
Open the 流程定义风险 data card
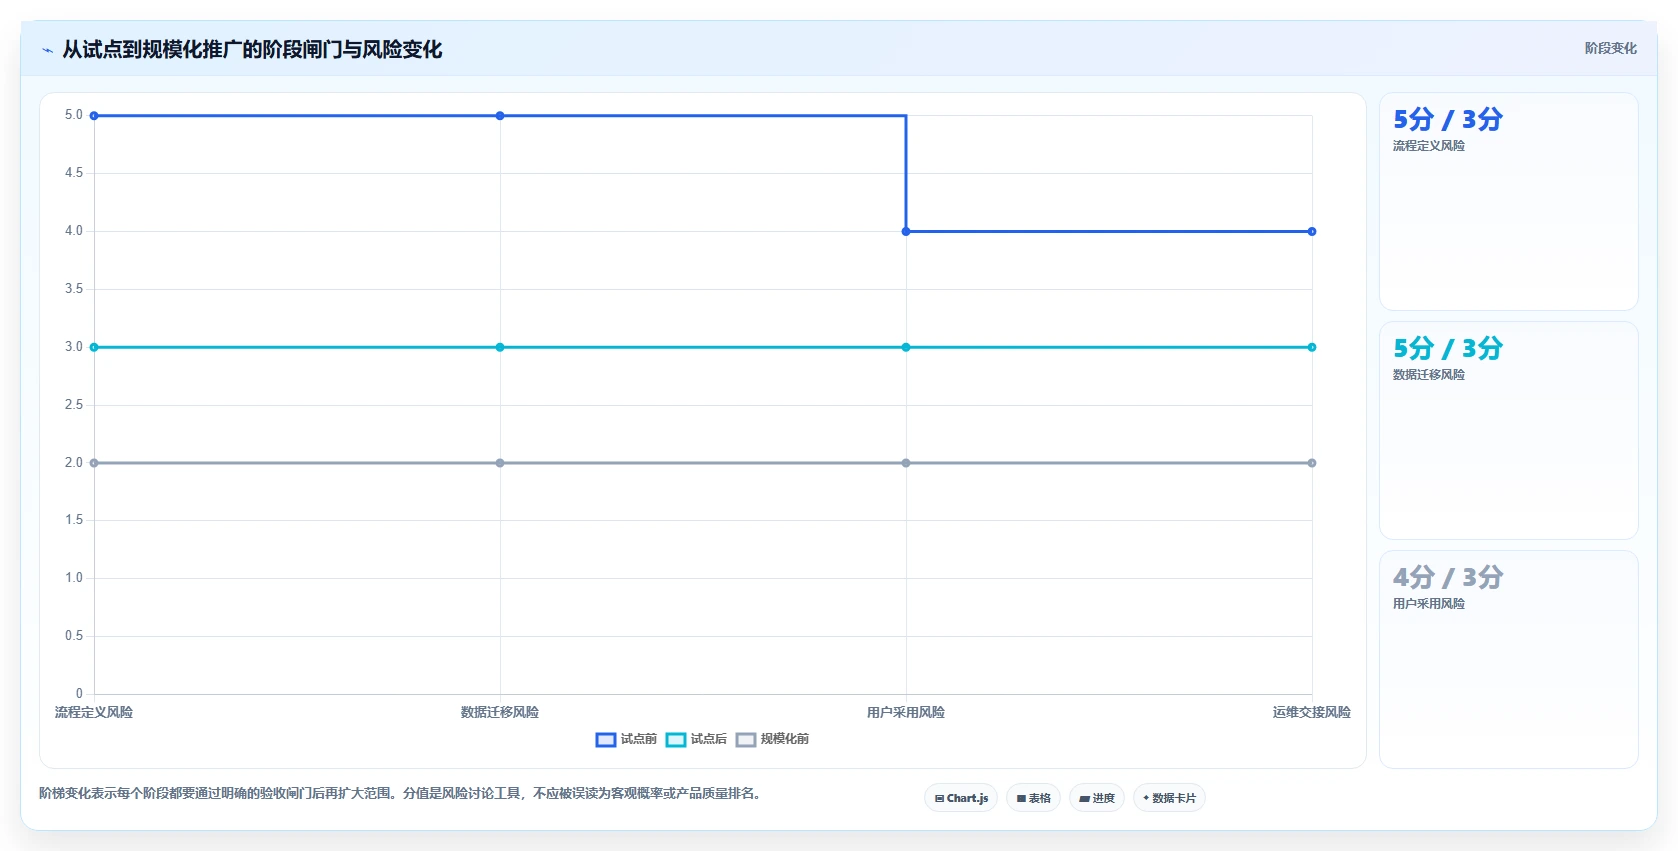tap(1508, 202)
